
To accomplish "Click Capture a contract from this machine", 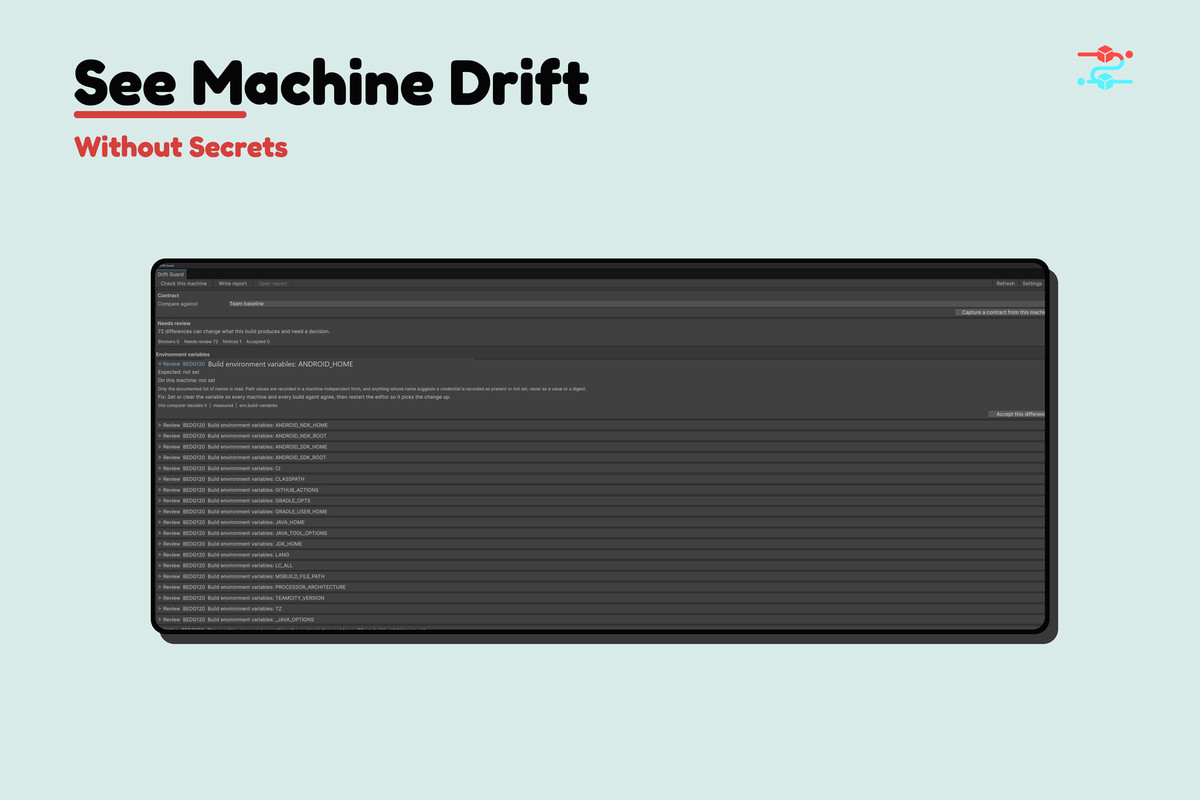I will pos(1000,312).
